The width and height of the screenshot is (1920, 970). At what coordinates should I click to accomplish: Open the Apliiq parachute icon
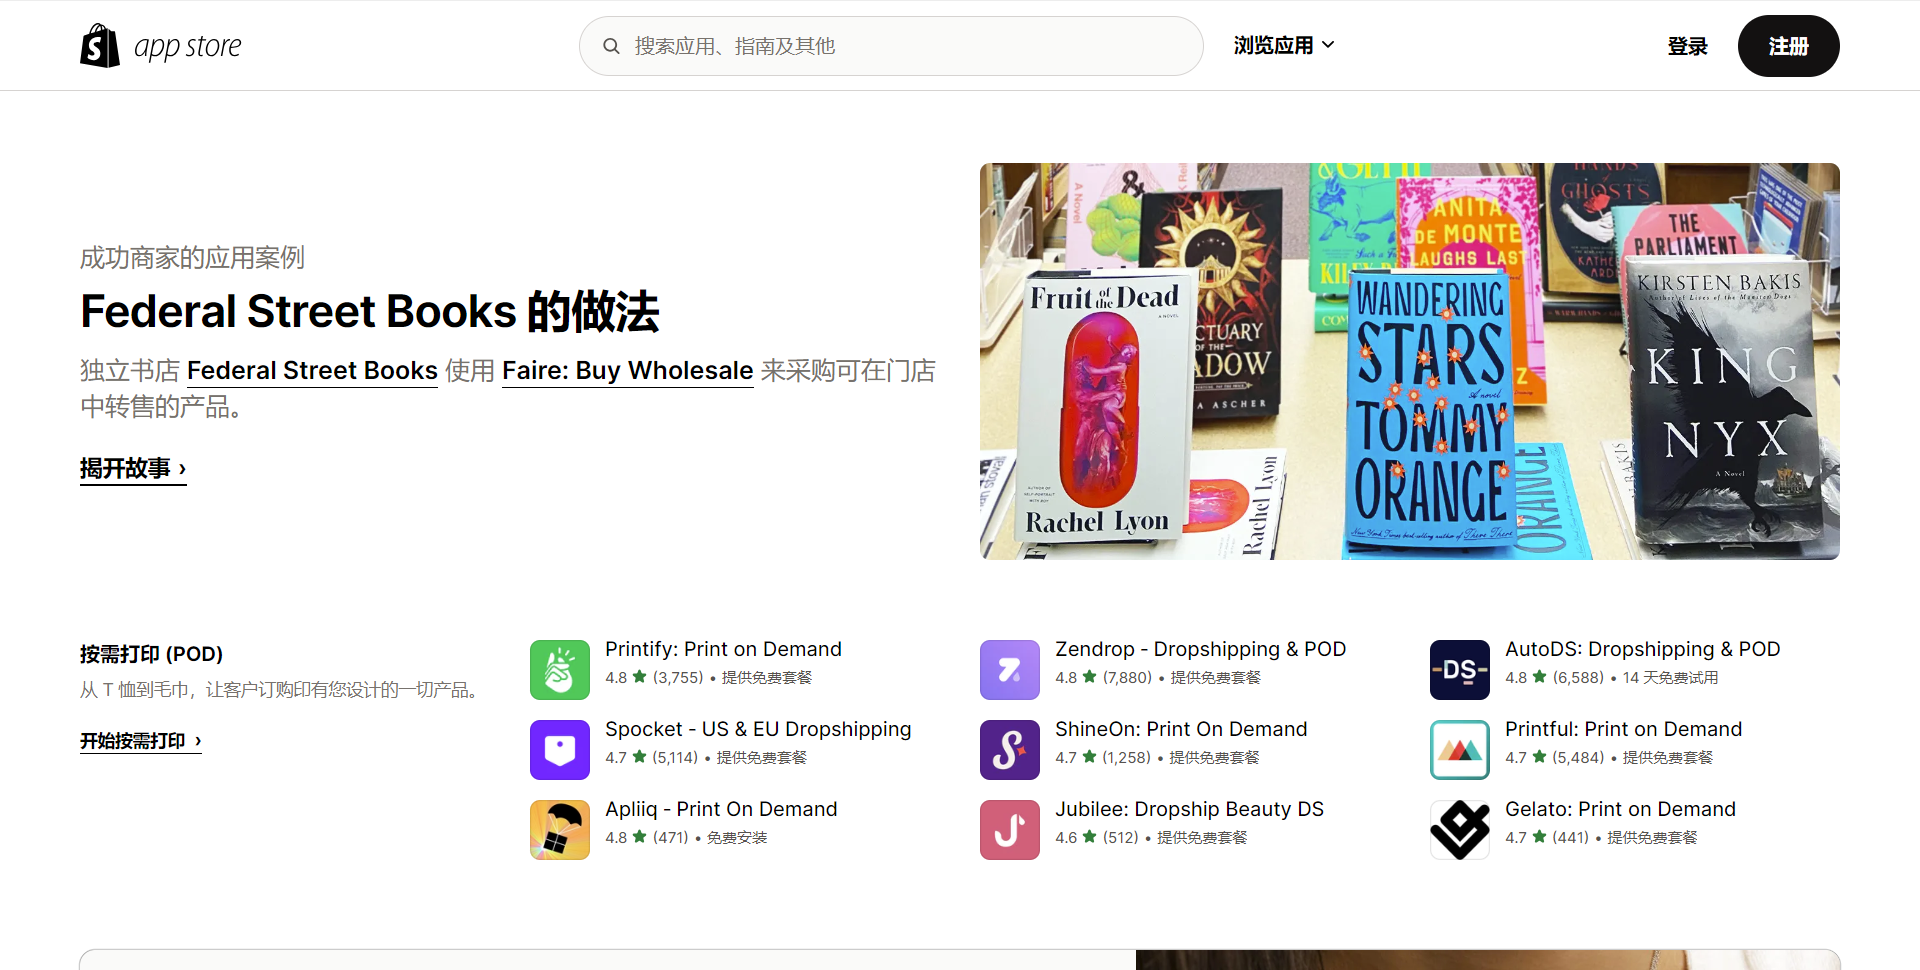coord(560,830)
